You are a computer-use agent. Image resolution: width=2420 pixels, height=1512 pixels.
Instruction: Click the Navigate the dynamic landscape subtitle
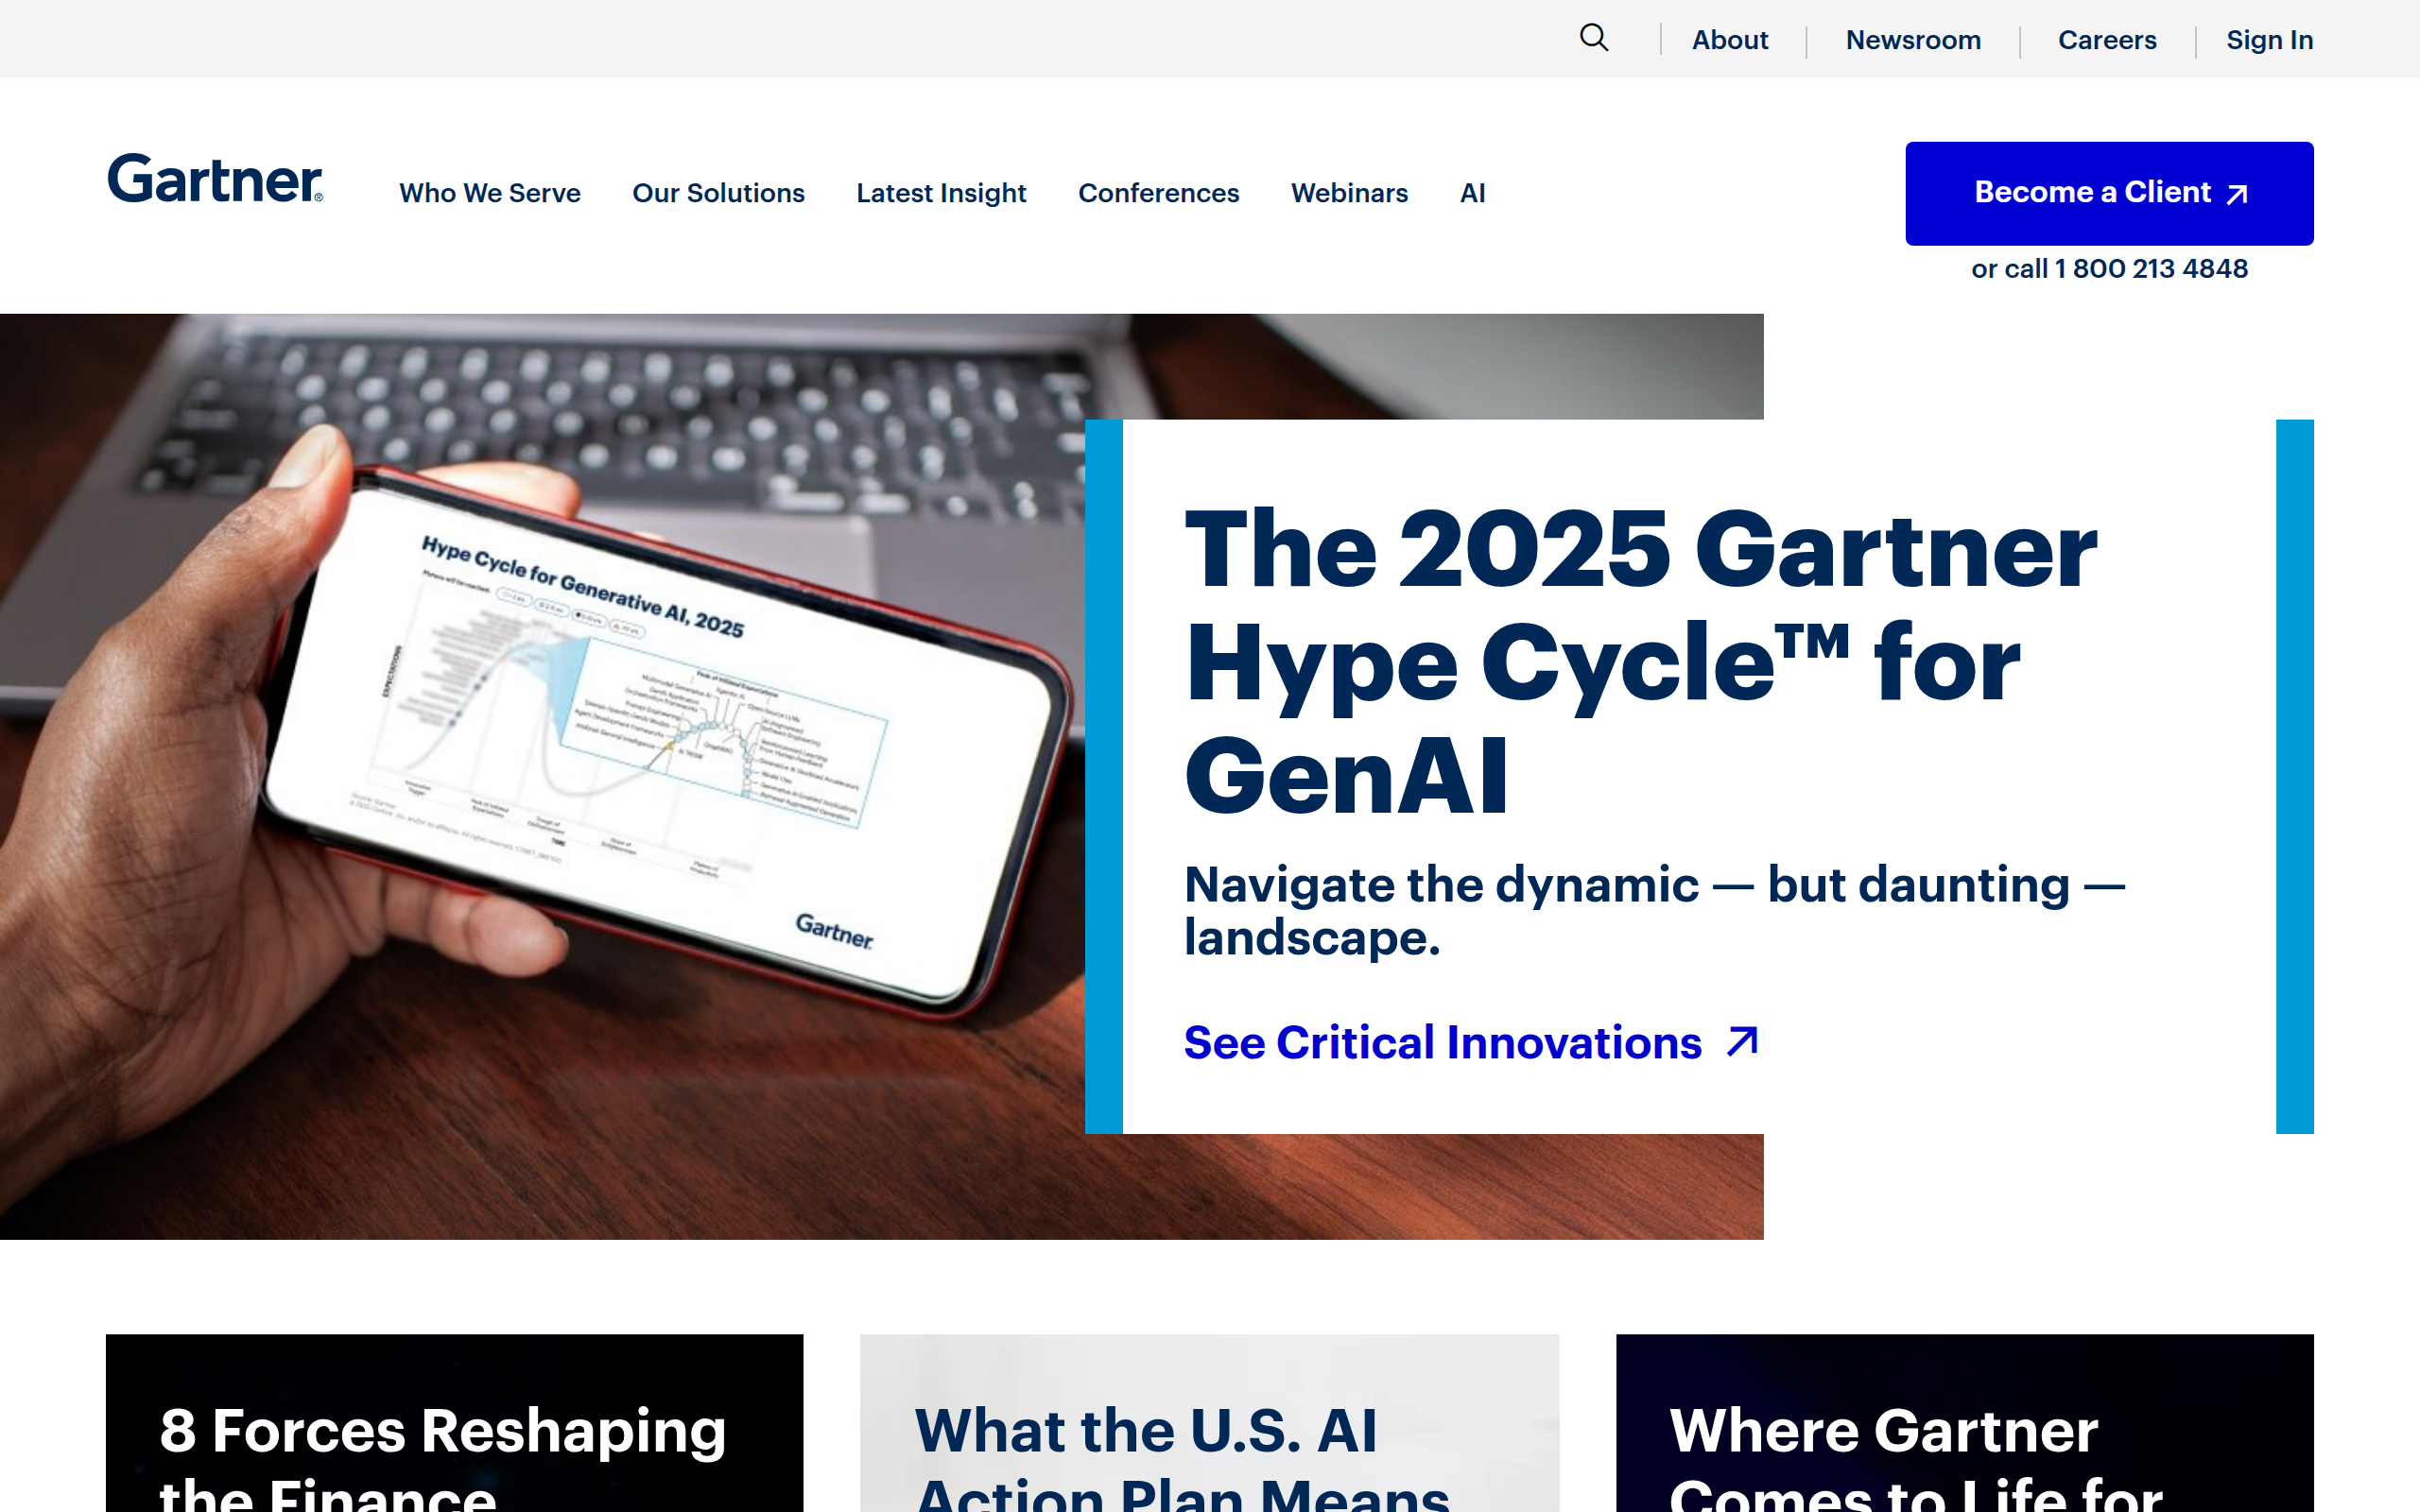1655,911
